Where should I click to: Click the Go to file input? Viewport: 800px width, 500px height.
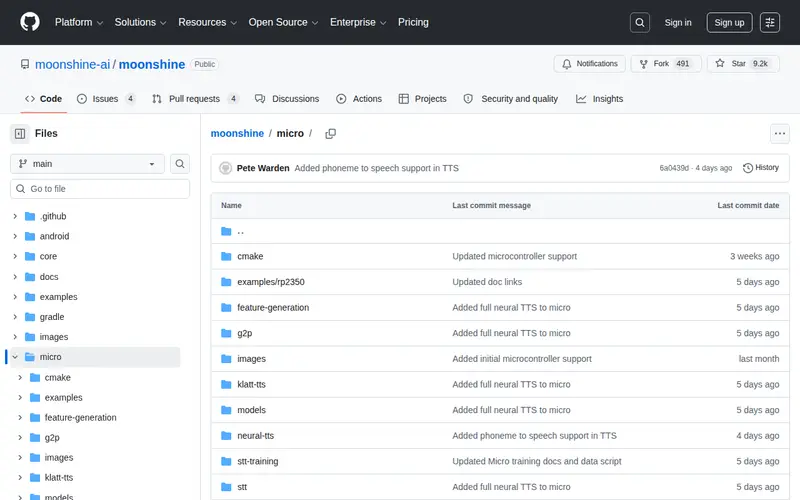100,189
